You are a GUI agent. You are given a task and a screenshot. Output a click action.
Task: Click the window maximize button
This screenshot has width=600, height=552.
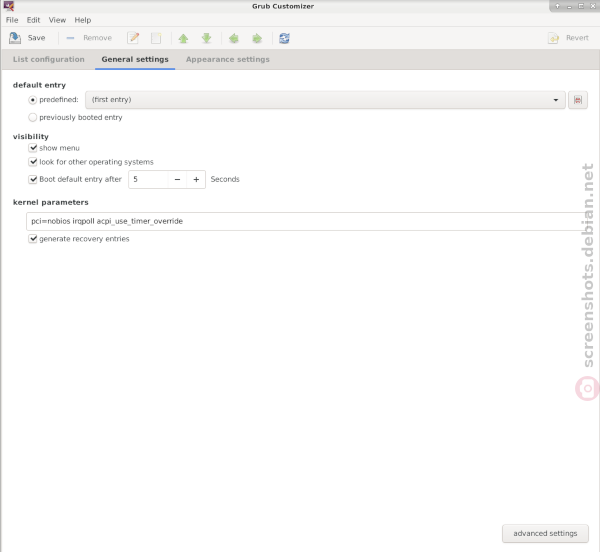[581, 6]
